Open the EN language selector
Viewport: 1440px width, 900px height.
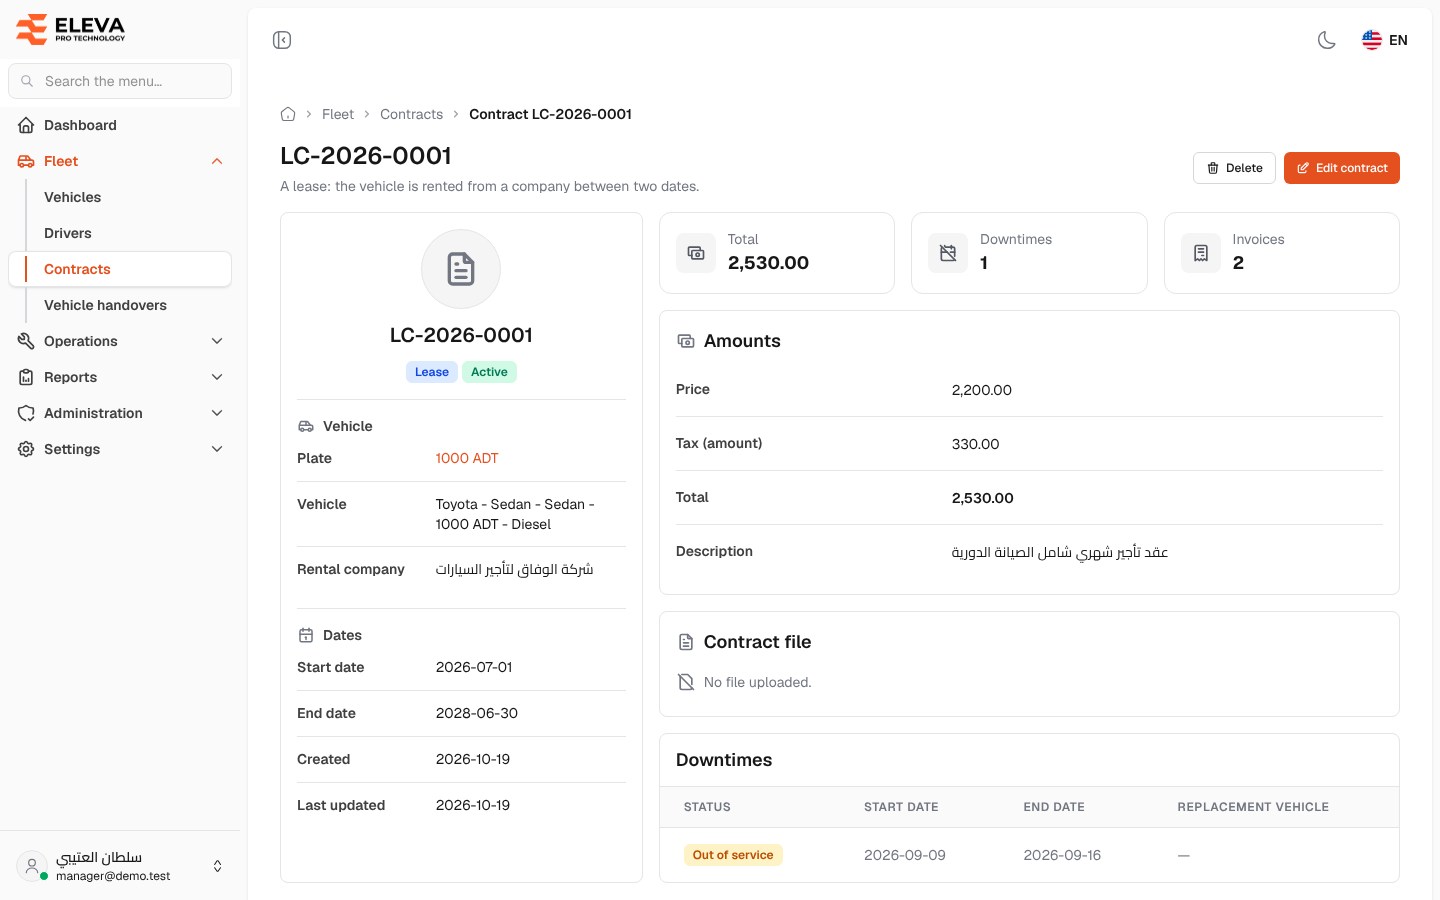click(1385, 40)
